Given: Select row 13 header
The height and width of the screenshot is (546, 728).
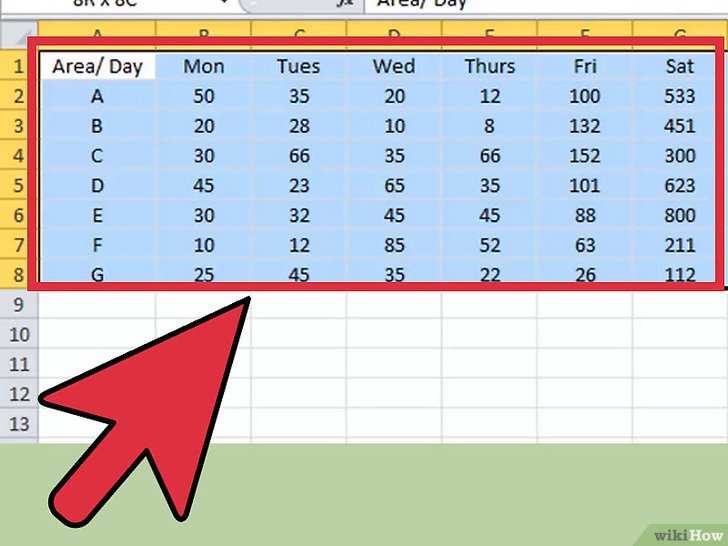Looking at the screenshot, I should [x=19, y=423].
